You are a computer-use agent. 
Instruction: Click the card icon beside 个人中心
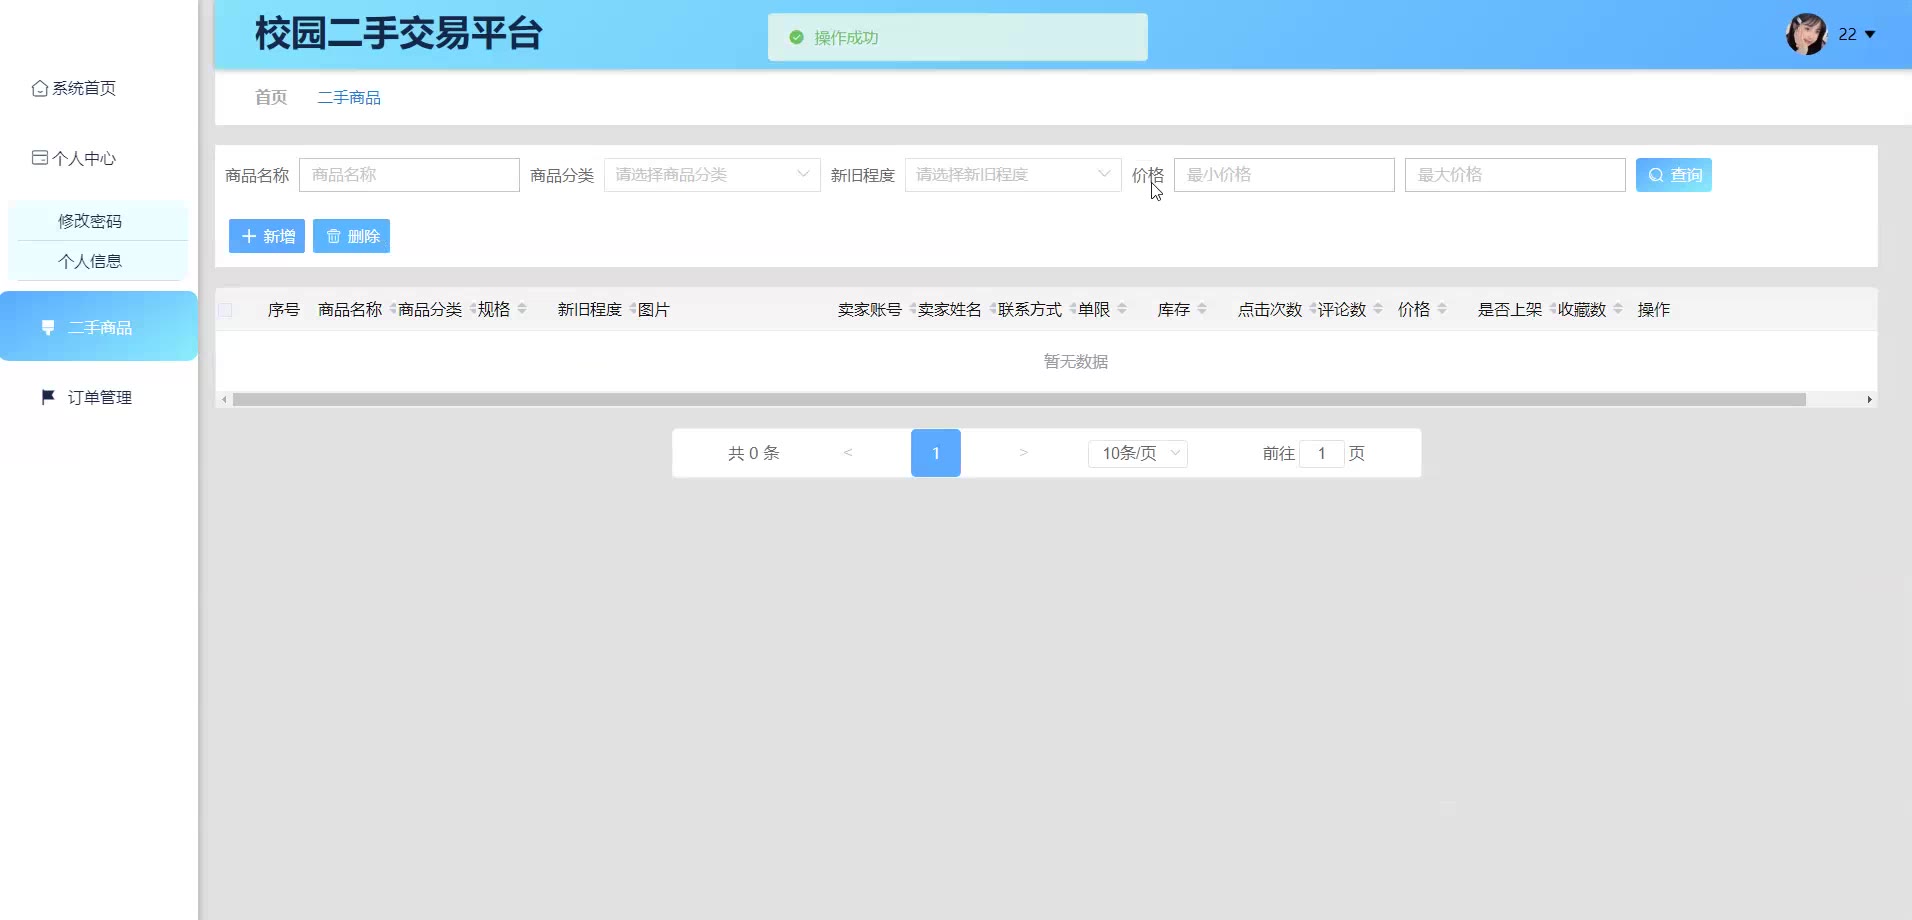coord(40,158)
